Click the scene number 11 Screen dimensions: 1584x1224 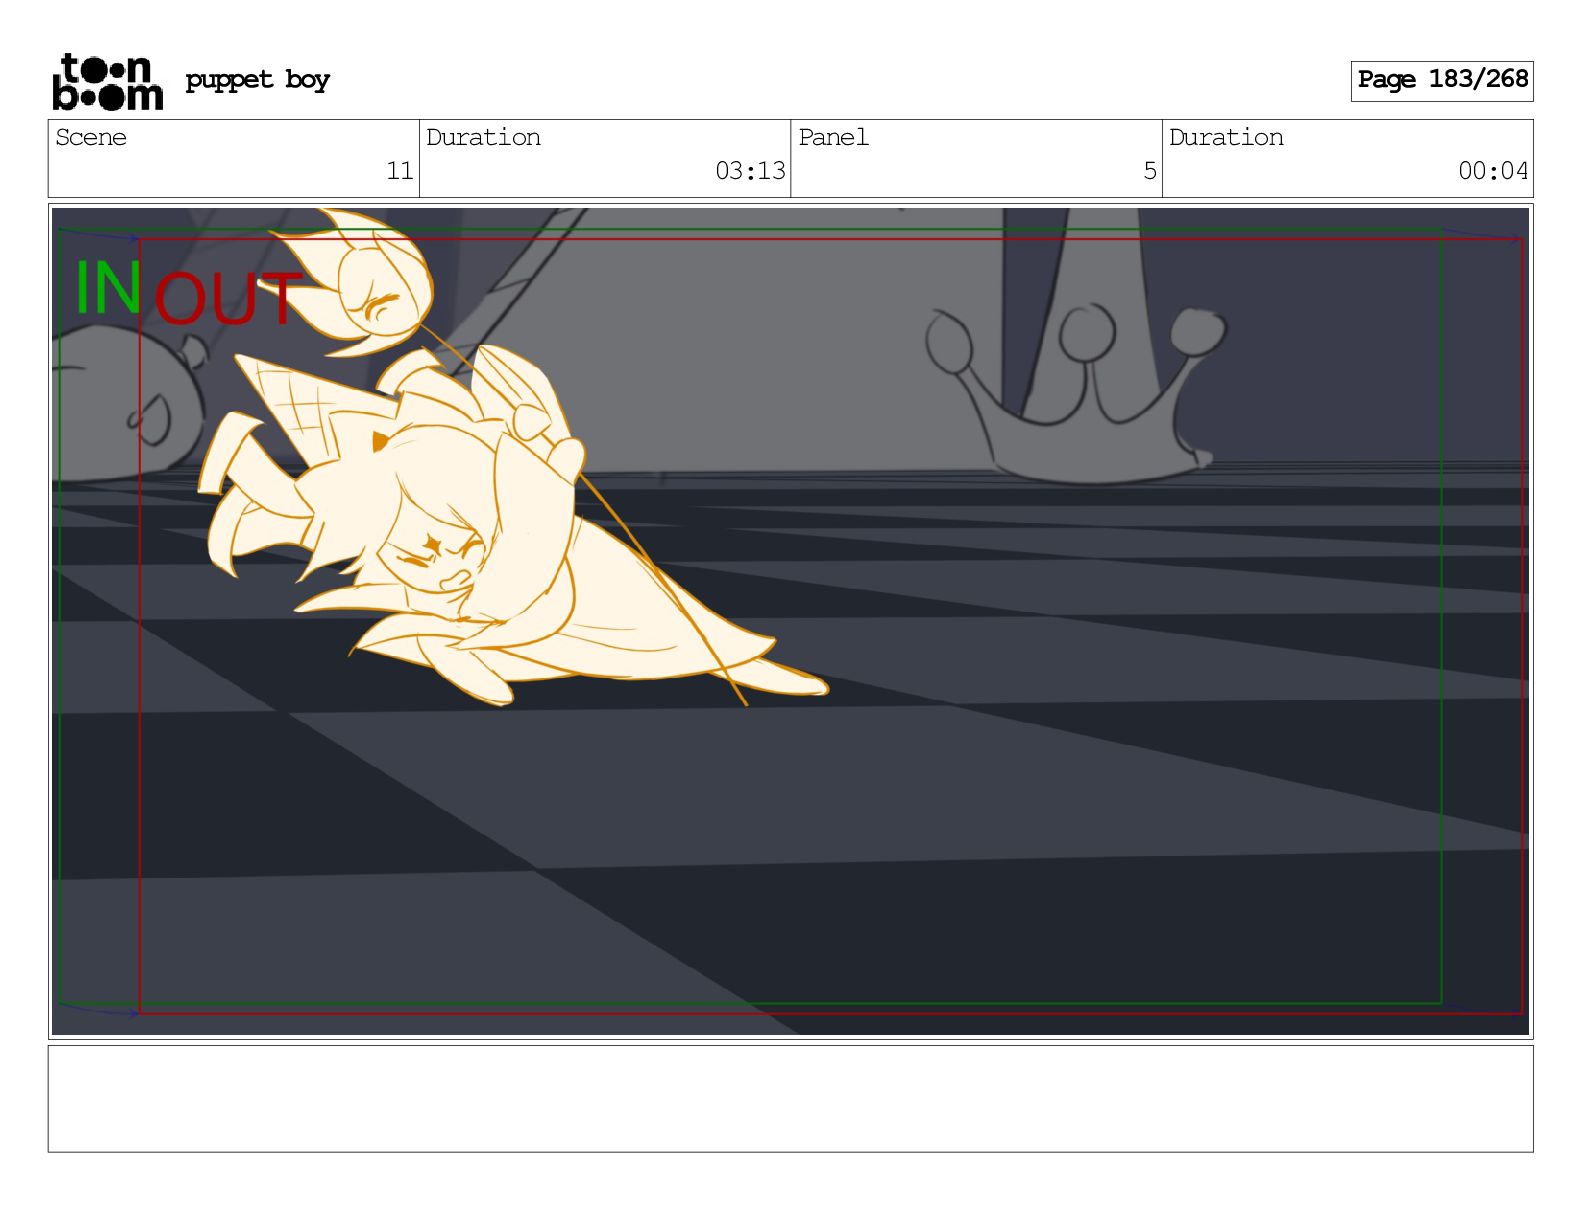[400, 171]
